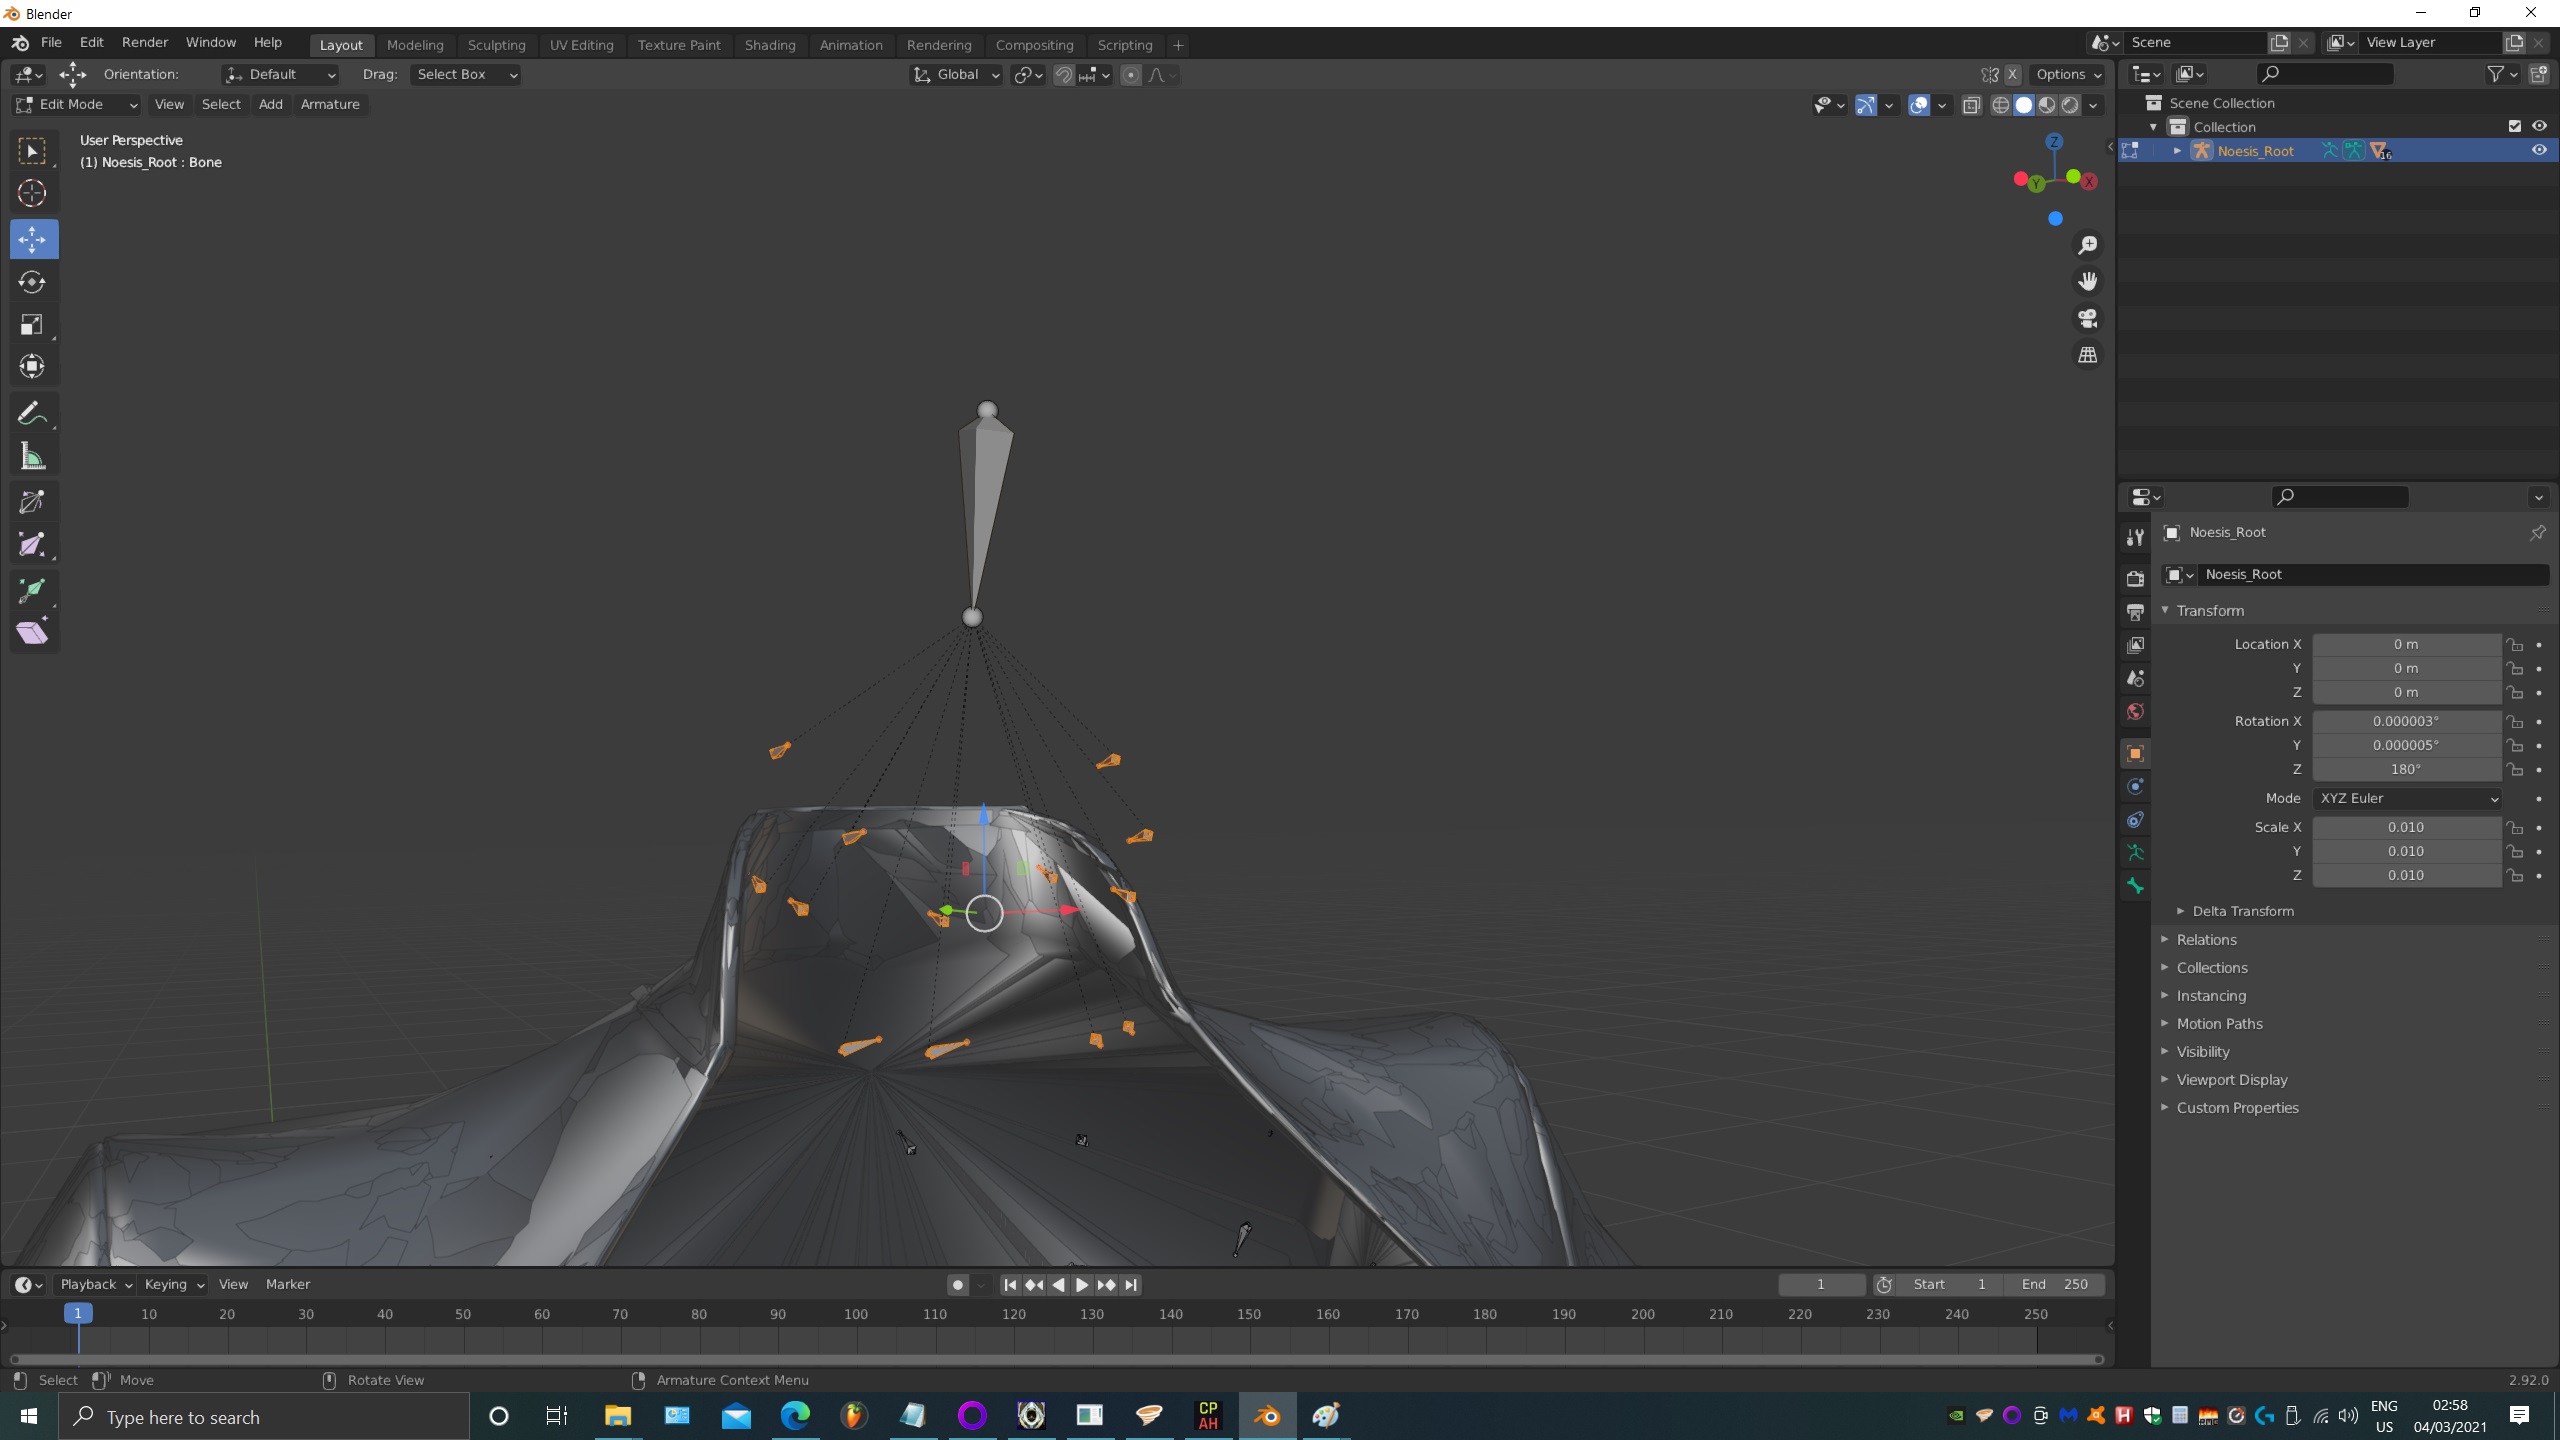This screenshot has width=2560, height=1440.
Task: Open the Render menu
Action: click(x=145, y=43)
